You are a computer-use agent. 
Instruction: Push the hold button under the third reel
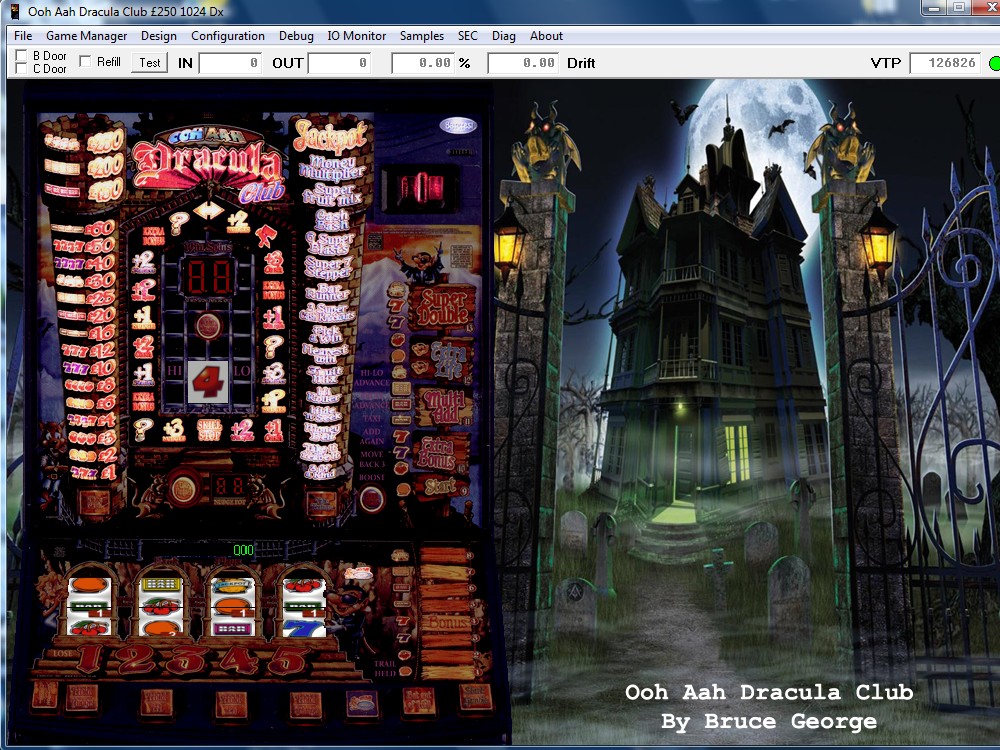231,705
